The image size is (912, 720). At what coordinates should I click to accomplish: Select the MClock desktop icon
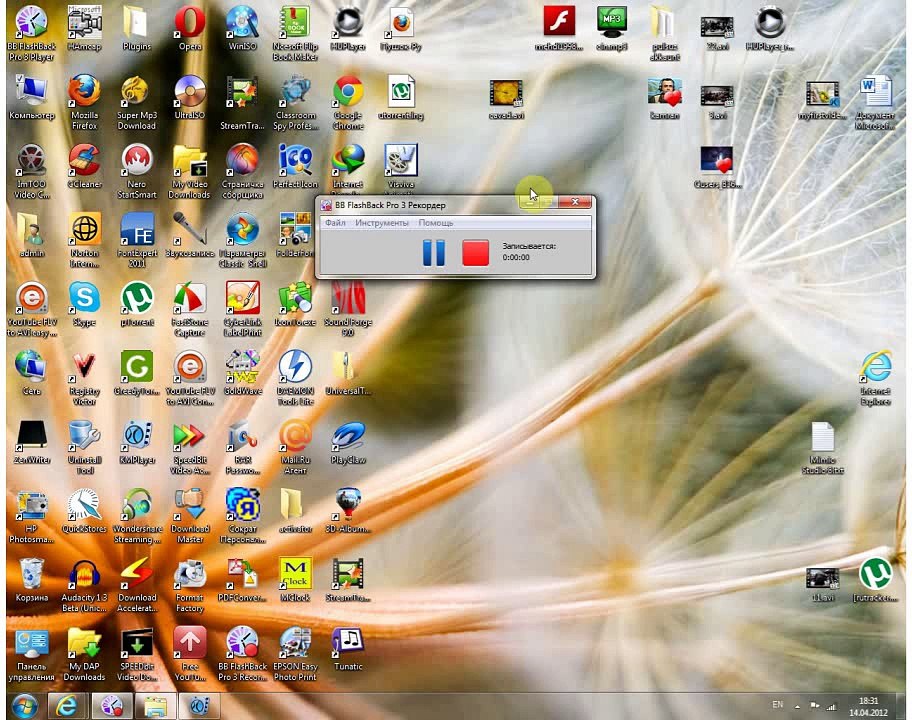click(295, 580)
